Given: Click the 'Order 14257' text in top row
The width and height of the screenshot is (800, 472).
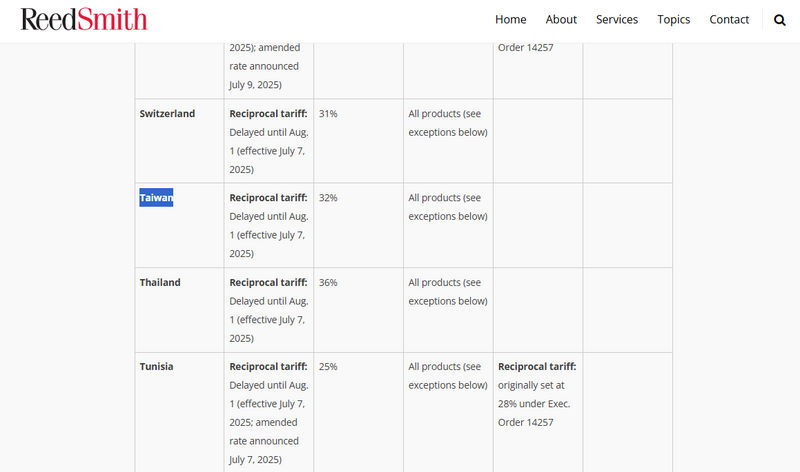Looking at the screenshot, I should [526, 47].
